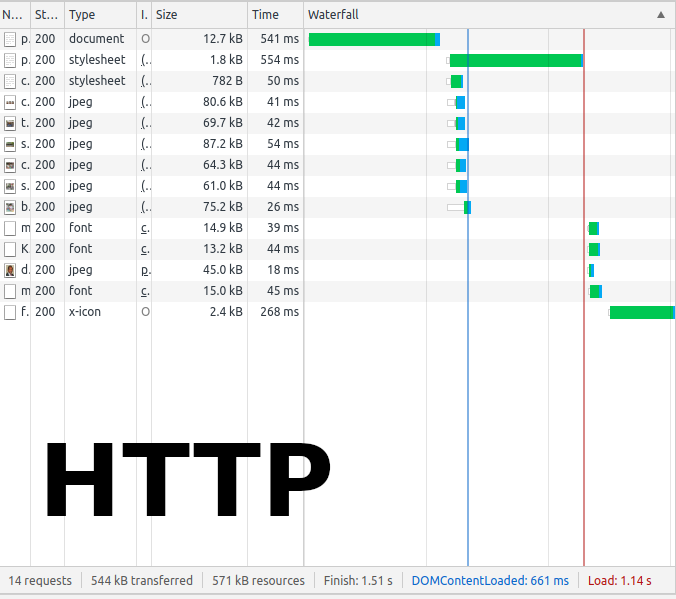Select the '26 ms' time cell

(x=283, y=207)
